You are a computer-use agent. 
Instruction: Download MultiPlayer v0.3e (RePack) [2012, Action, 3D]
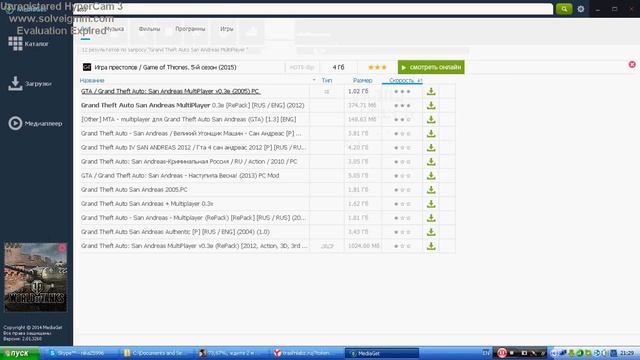431,246
